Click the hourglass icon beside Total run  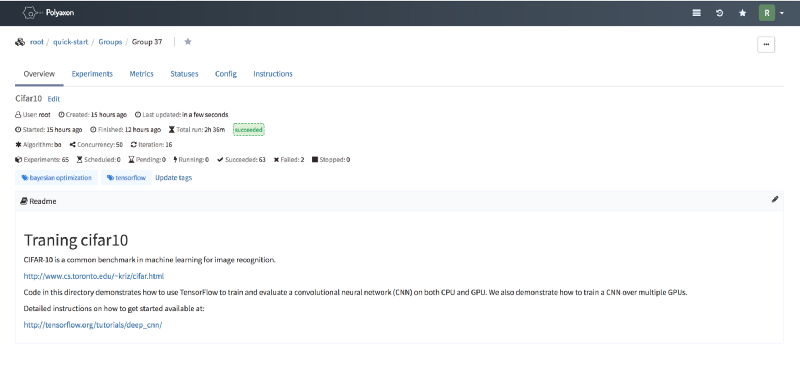coord(171,130)
